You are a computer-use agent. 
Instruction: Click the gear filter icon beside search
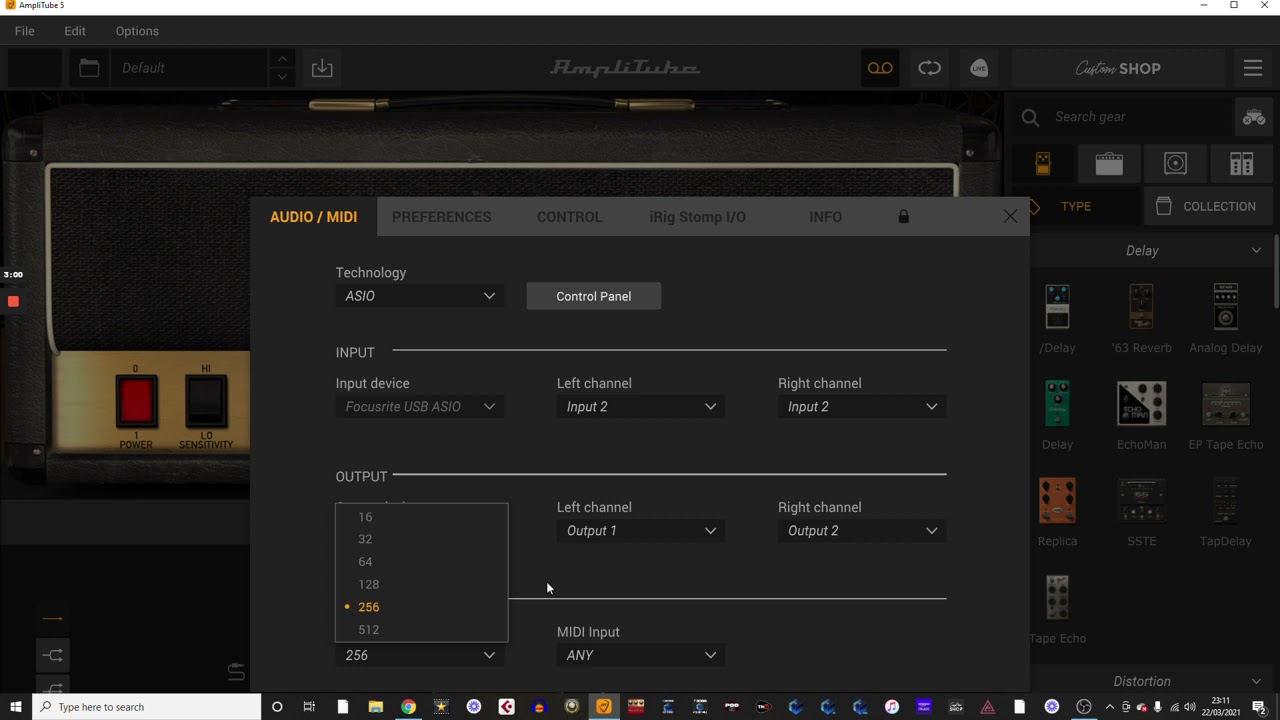coord(1254,117)
